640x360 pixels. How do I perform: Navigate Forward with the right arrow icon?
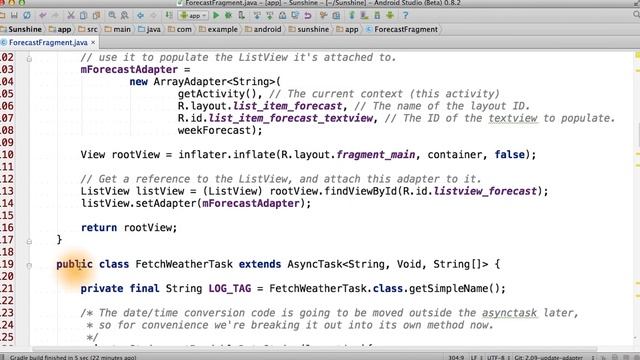pos(153,16)
